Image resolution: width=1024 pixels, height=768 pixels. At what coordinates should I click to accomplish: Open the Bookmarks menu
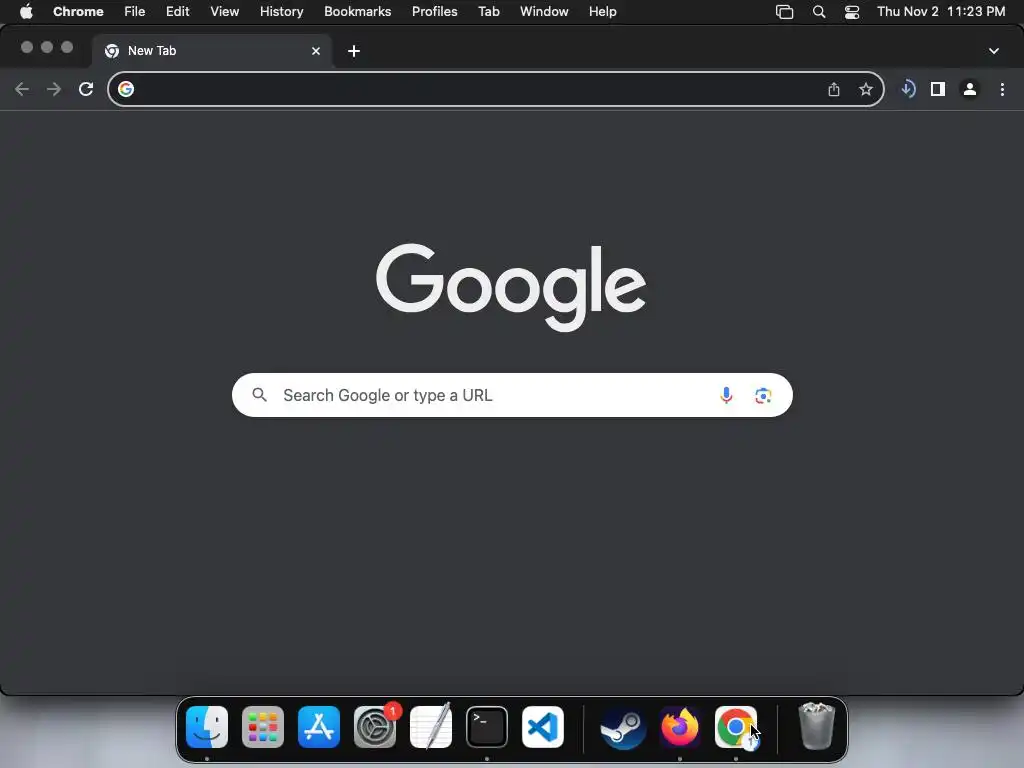pyautogui.click(x=358, y=12)
